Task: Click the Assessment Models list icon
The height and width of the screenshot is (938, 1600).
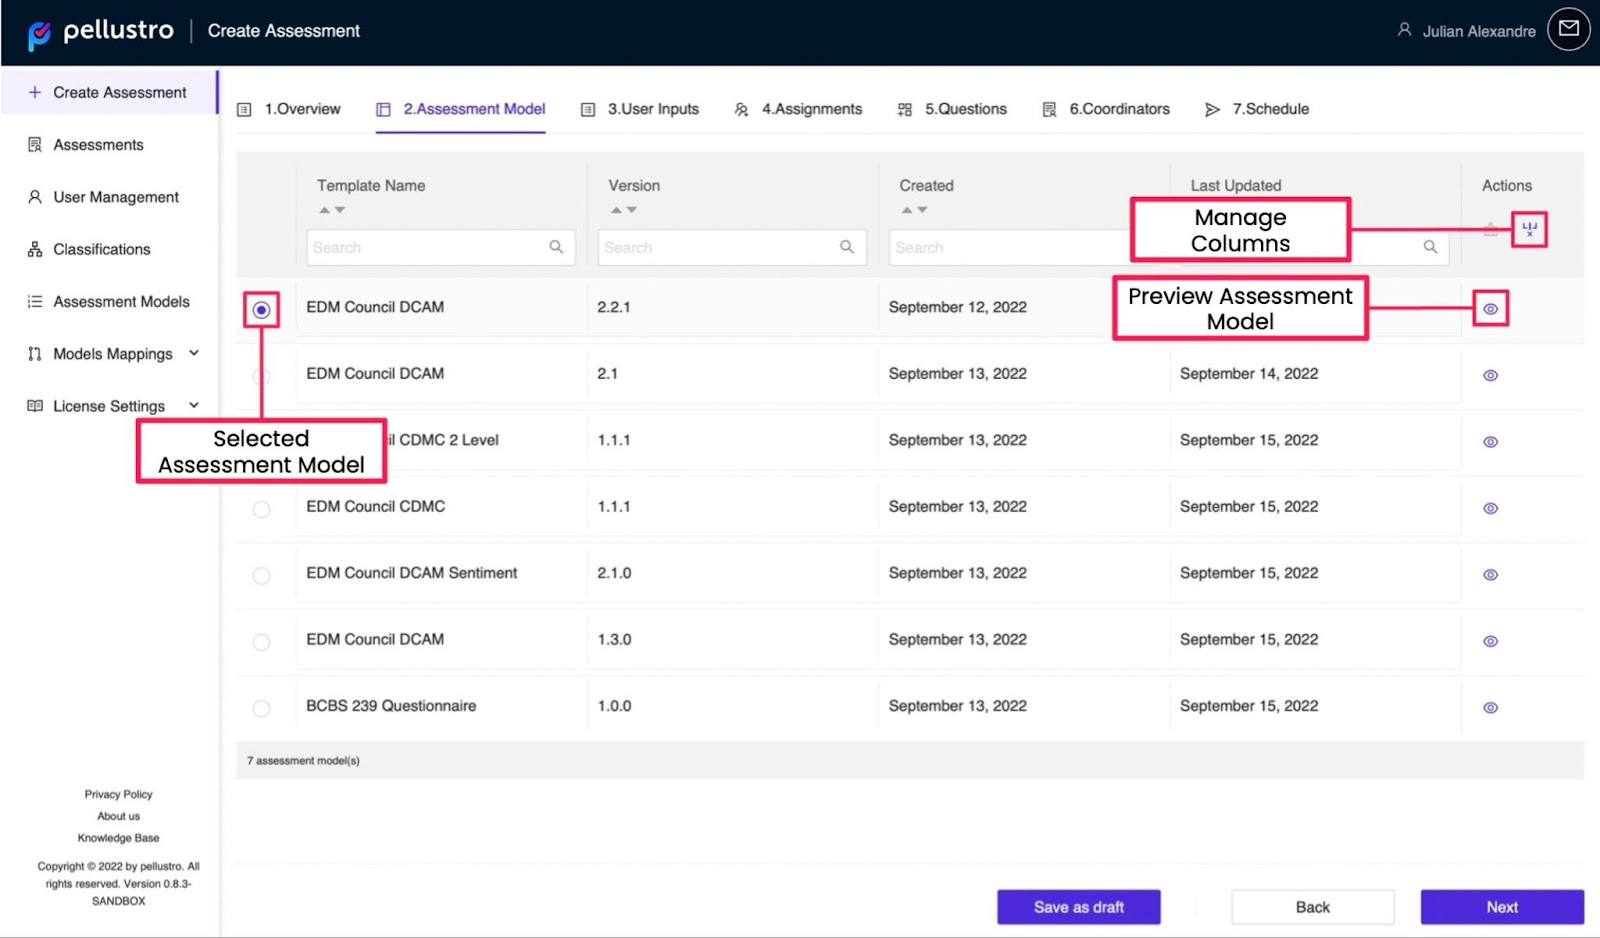Action: click(x=35, y=301)
